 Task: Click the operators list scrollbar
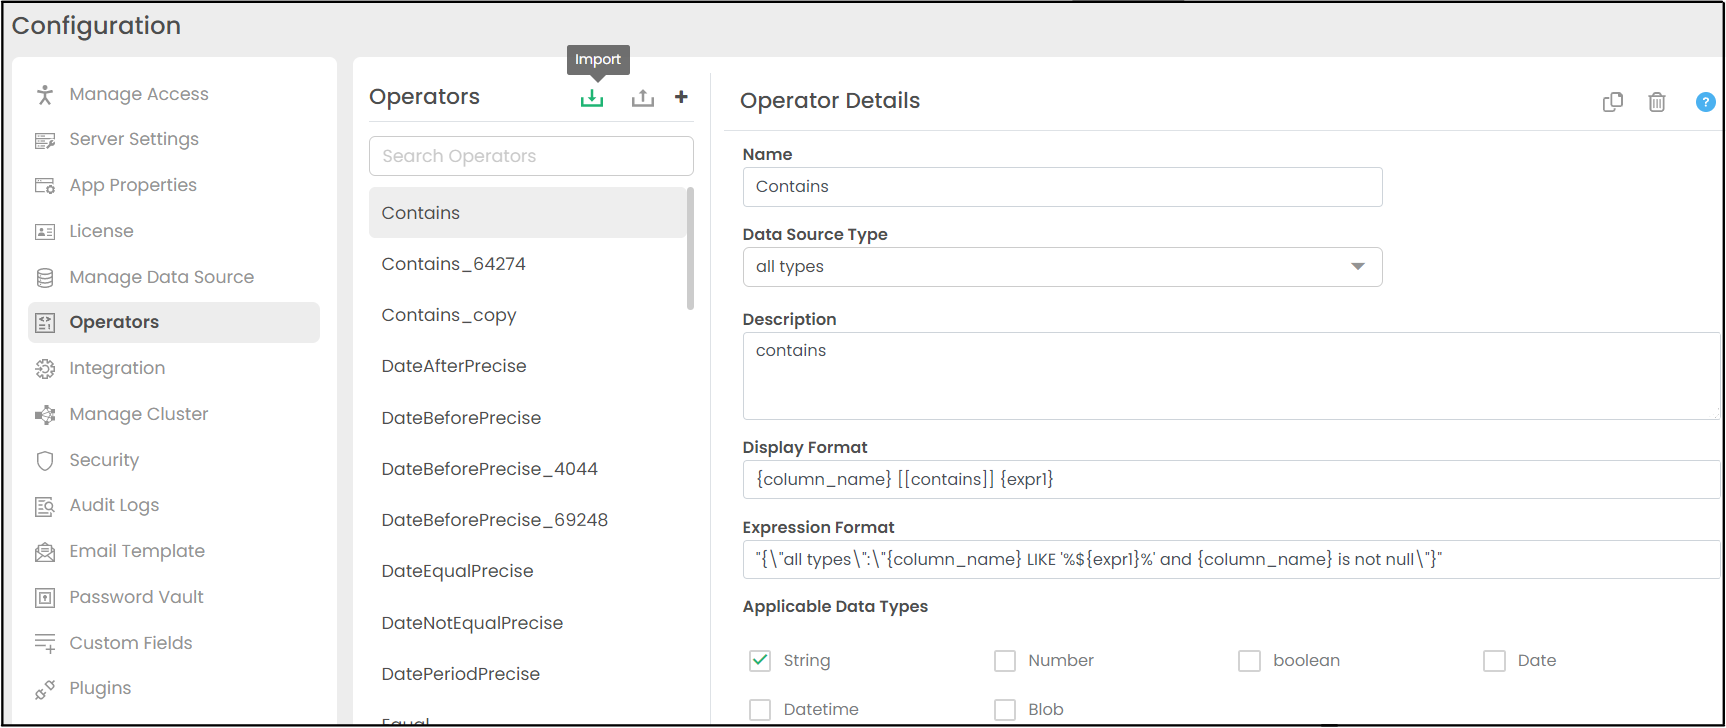tap(690, 249)
